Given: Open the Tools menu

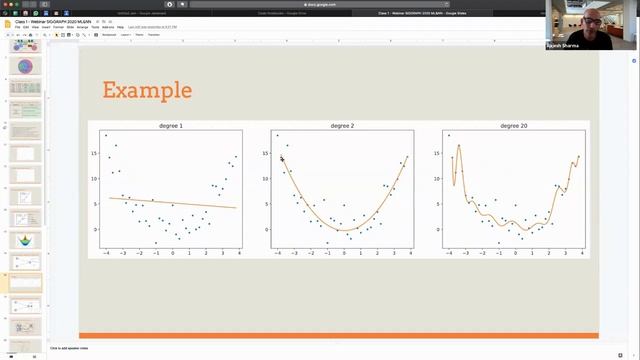Looking at the screenshot, I should (x=95, y=27).
